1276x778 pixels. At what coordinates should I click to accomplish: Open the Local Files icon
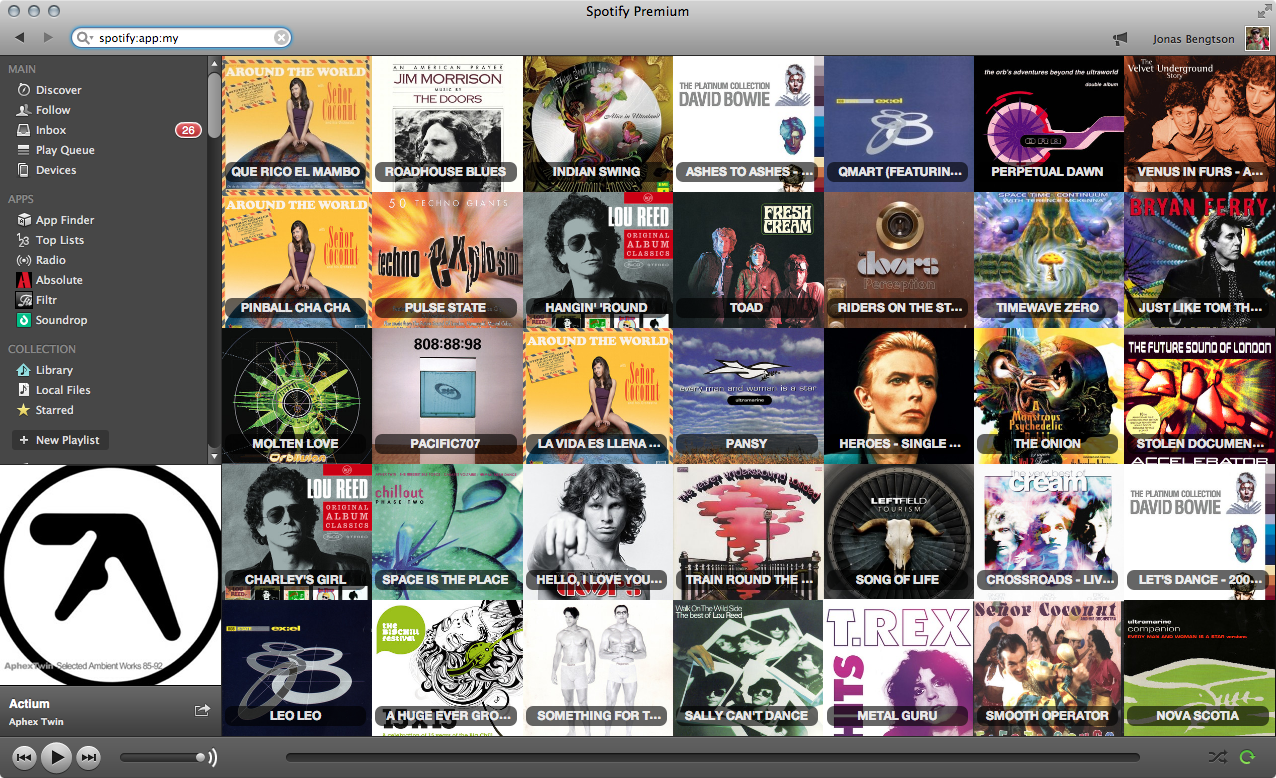pyautogui.click(x=24, y=390)
